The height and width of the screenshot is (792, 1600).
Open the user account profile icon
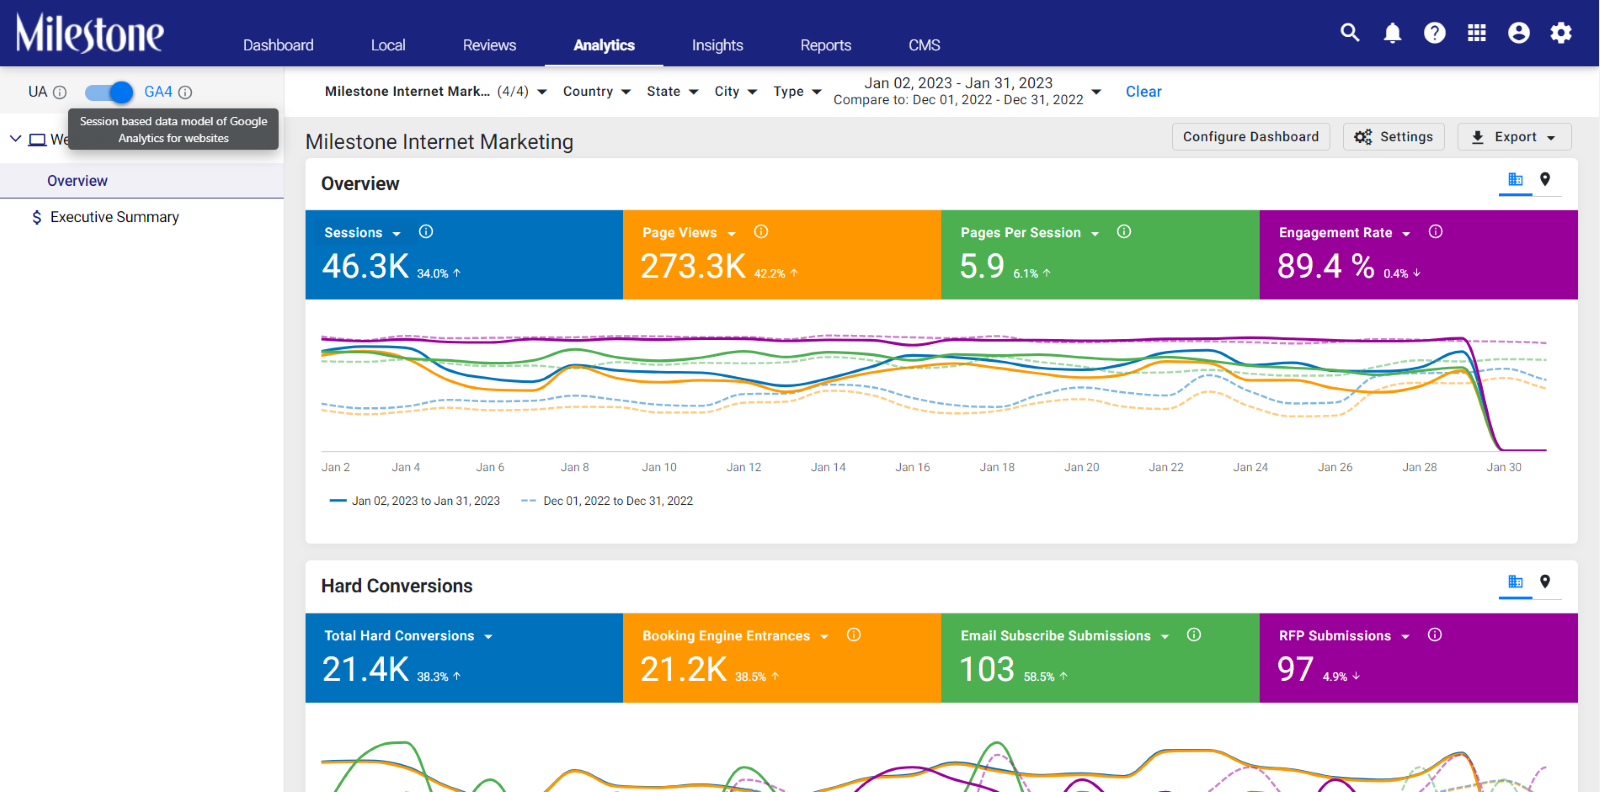(x=1519, y=33)
